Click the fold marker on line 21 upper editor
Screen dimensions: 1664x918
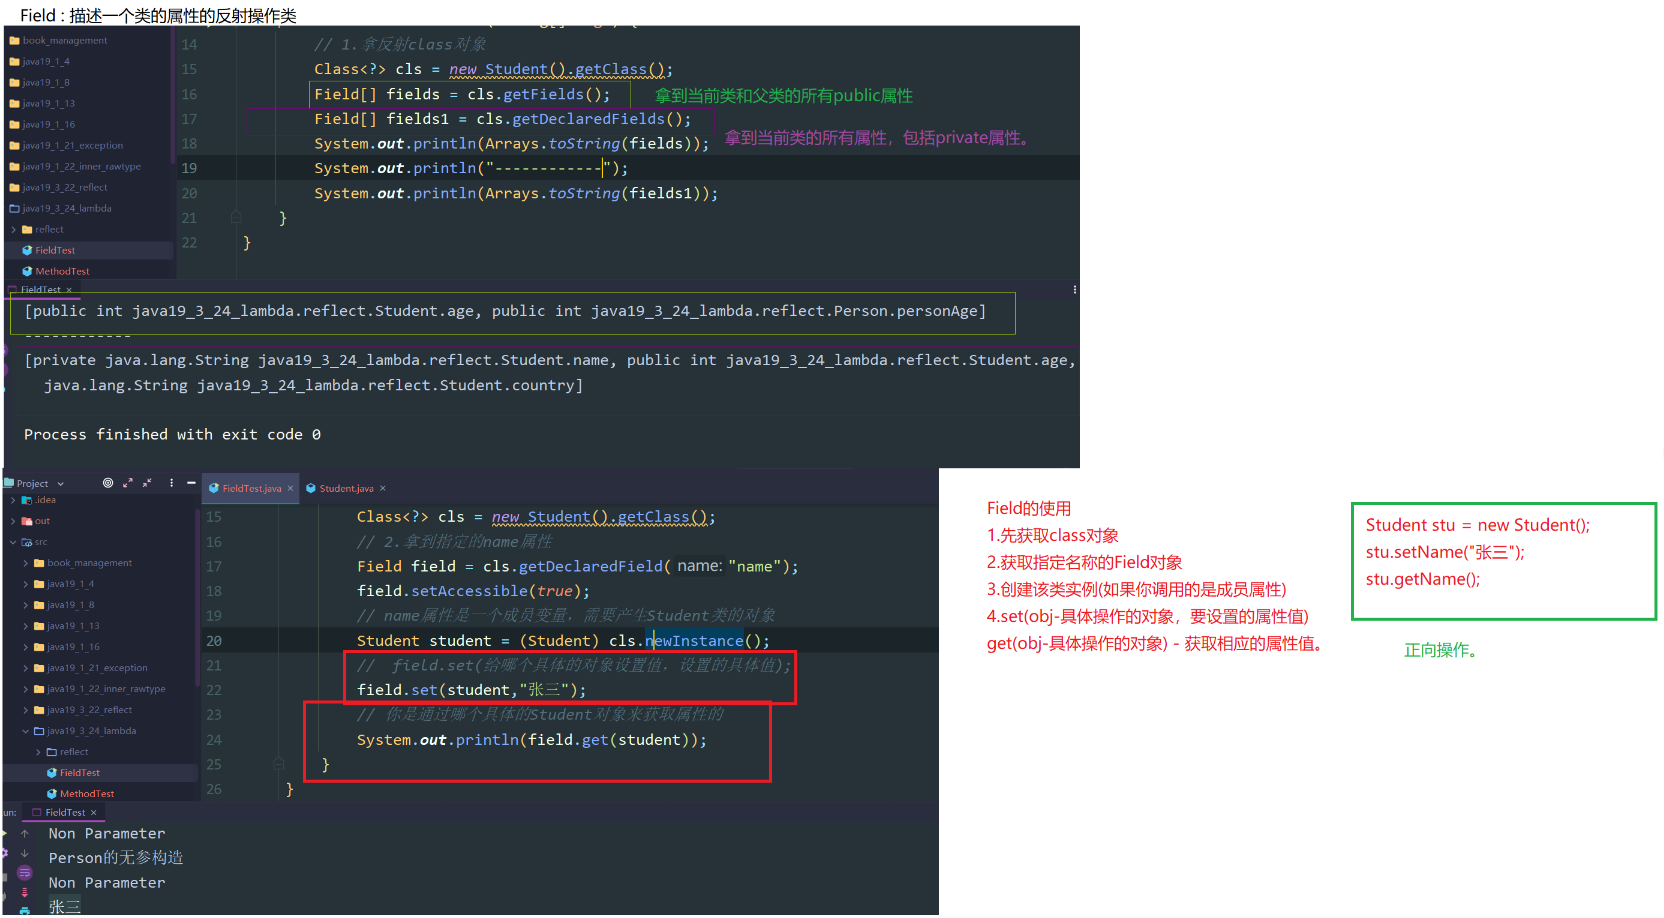pyautogui.click(x=236, y=218)
